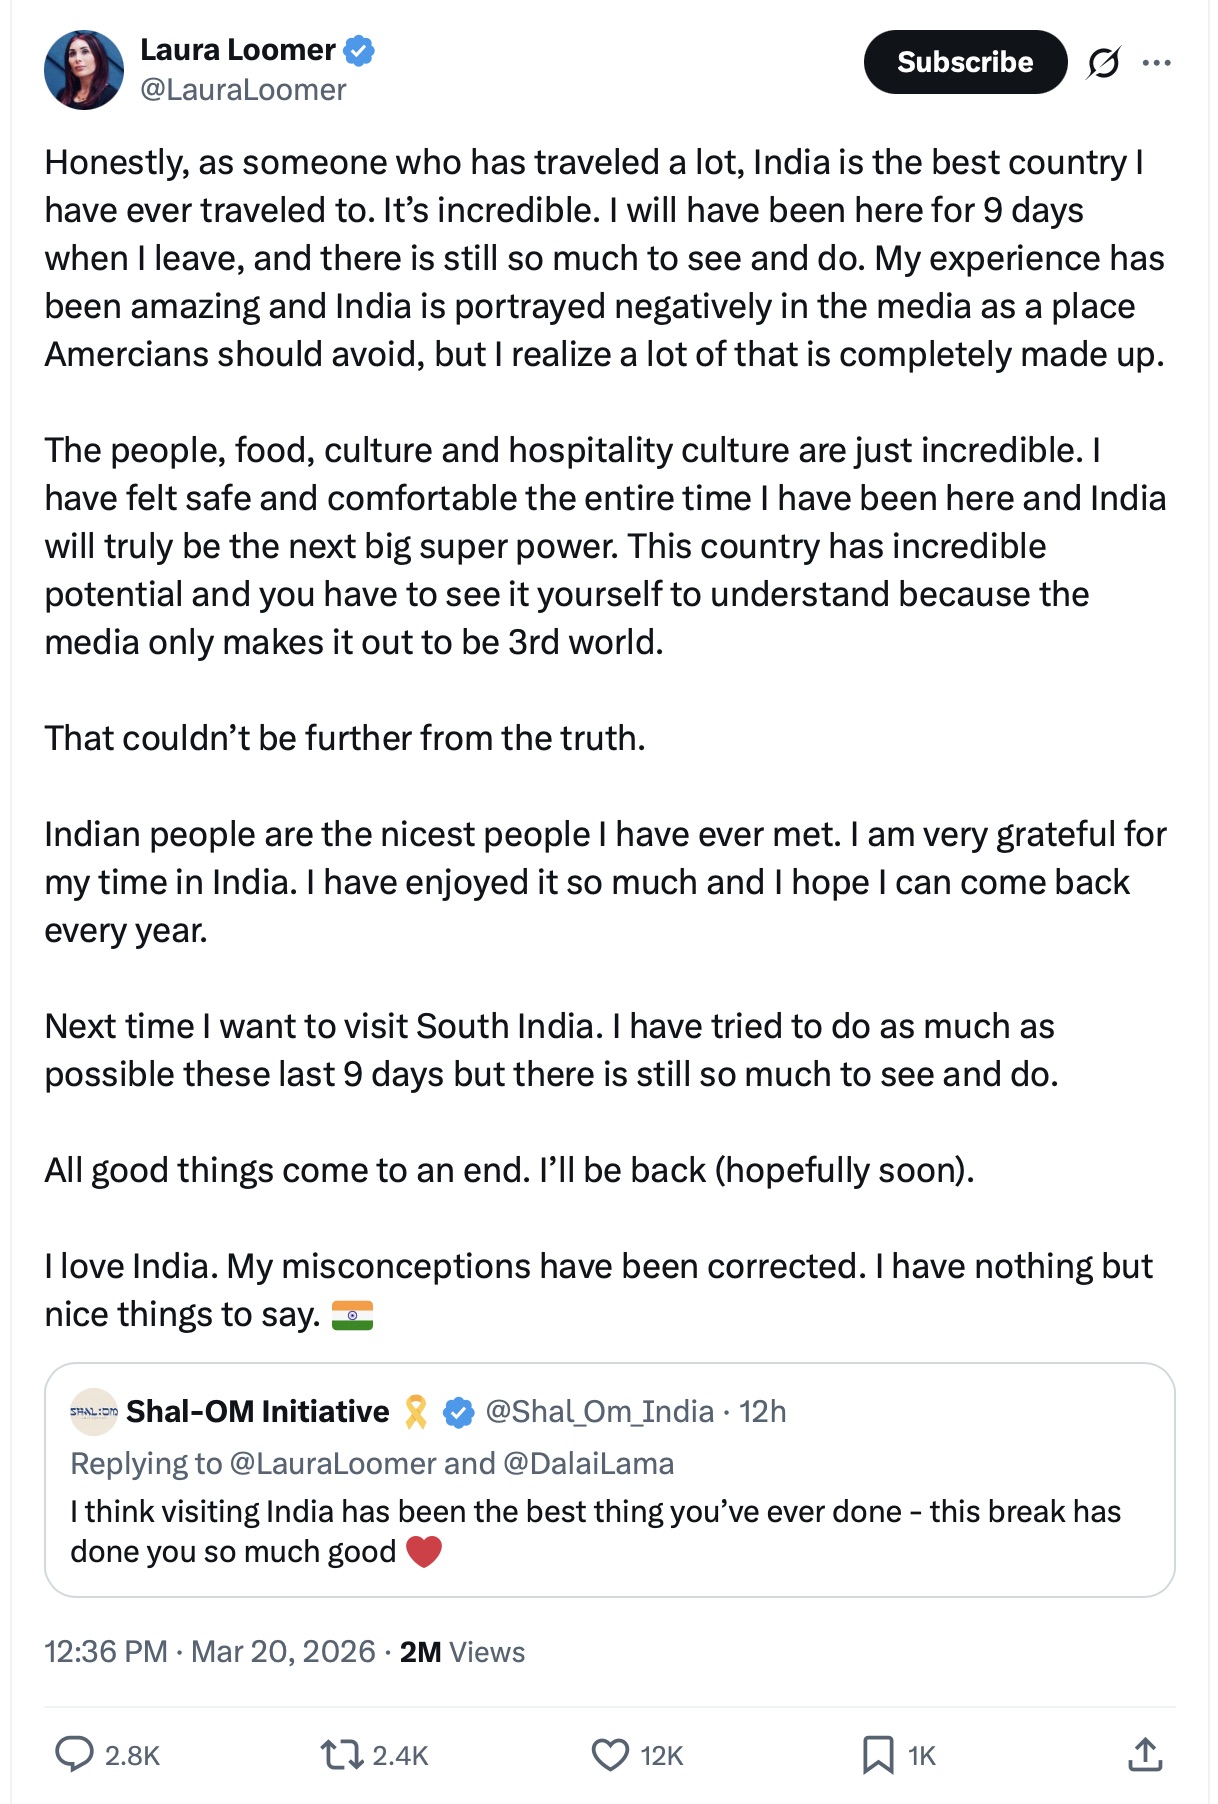
Task: Repost this post using the retweet icon
Action: coord(341,1755)
